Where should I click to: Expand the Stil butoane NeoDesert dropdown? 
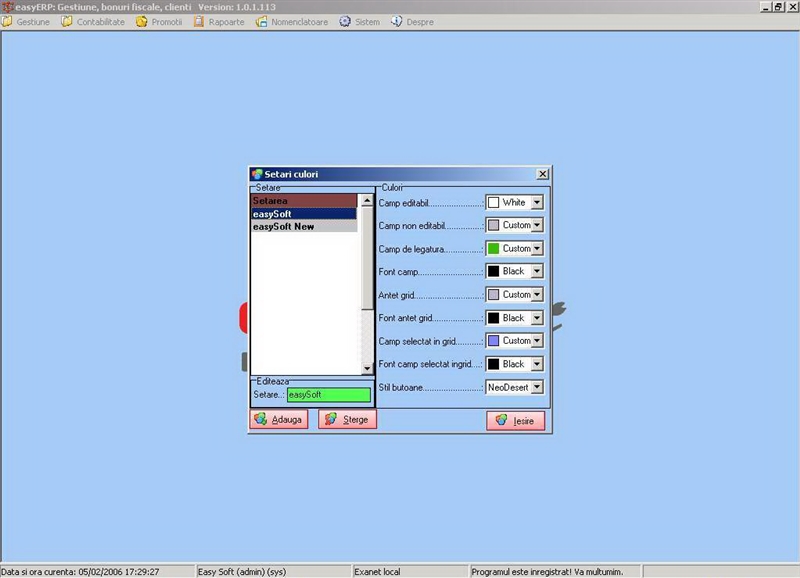pos(537,387)
